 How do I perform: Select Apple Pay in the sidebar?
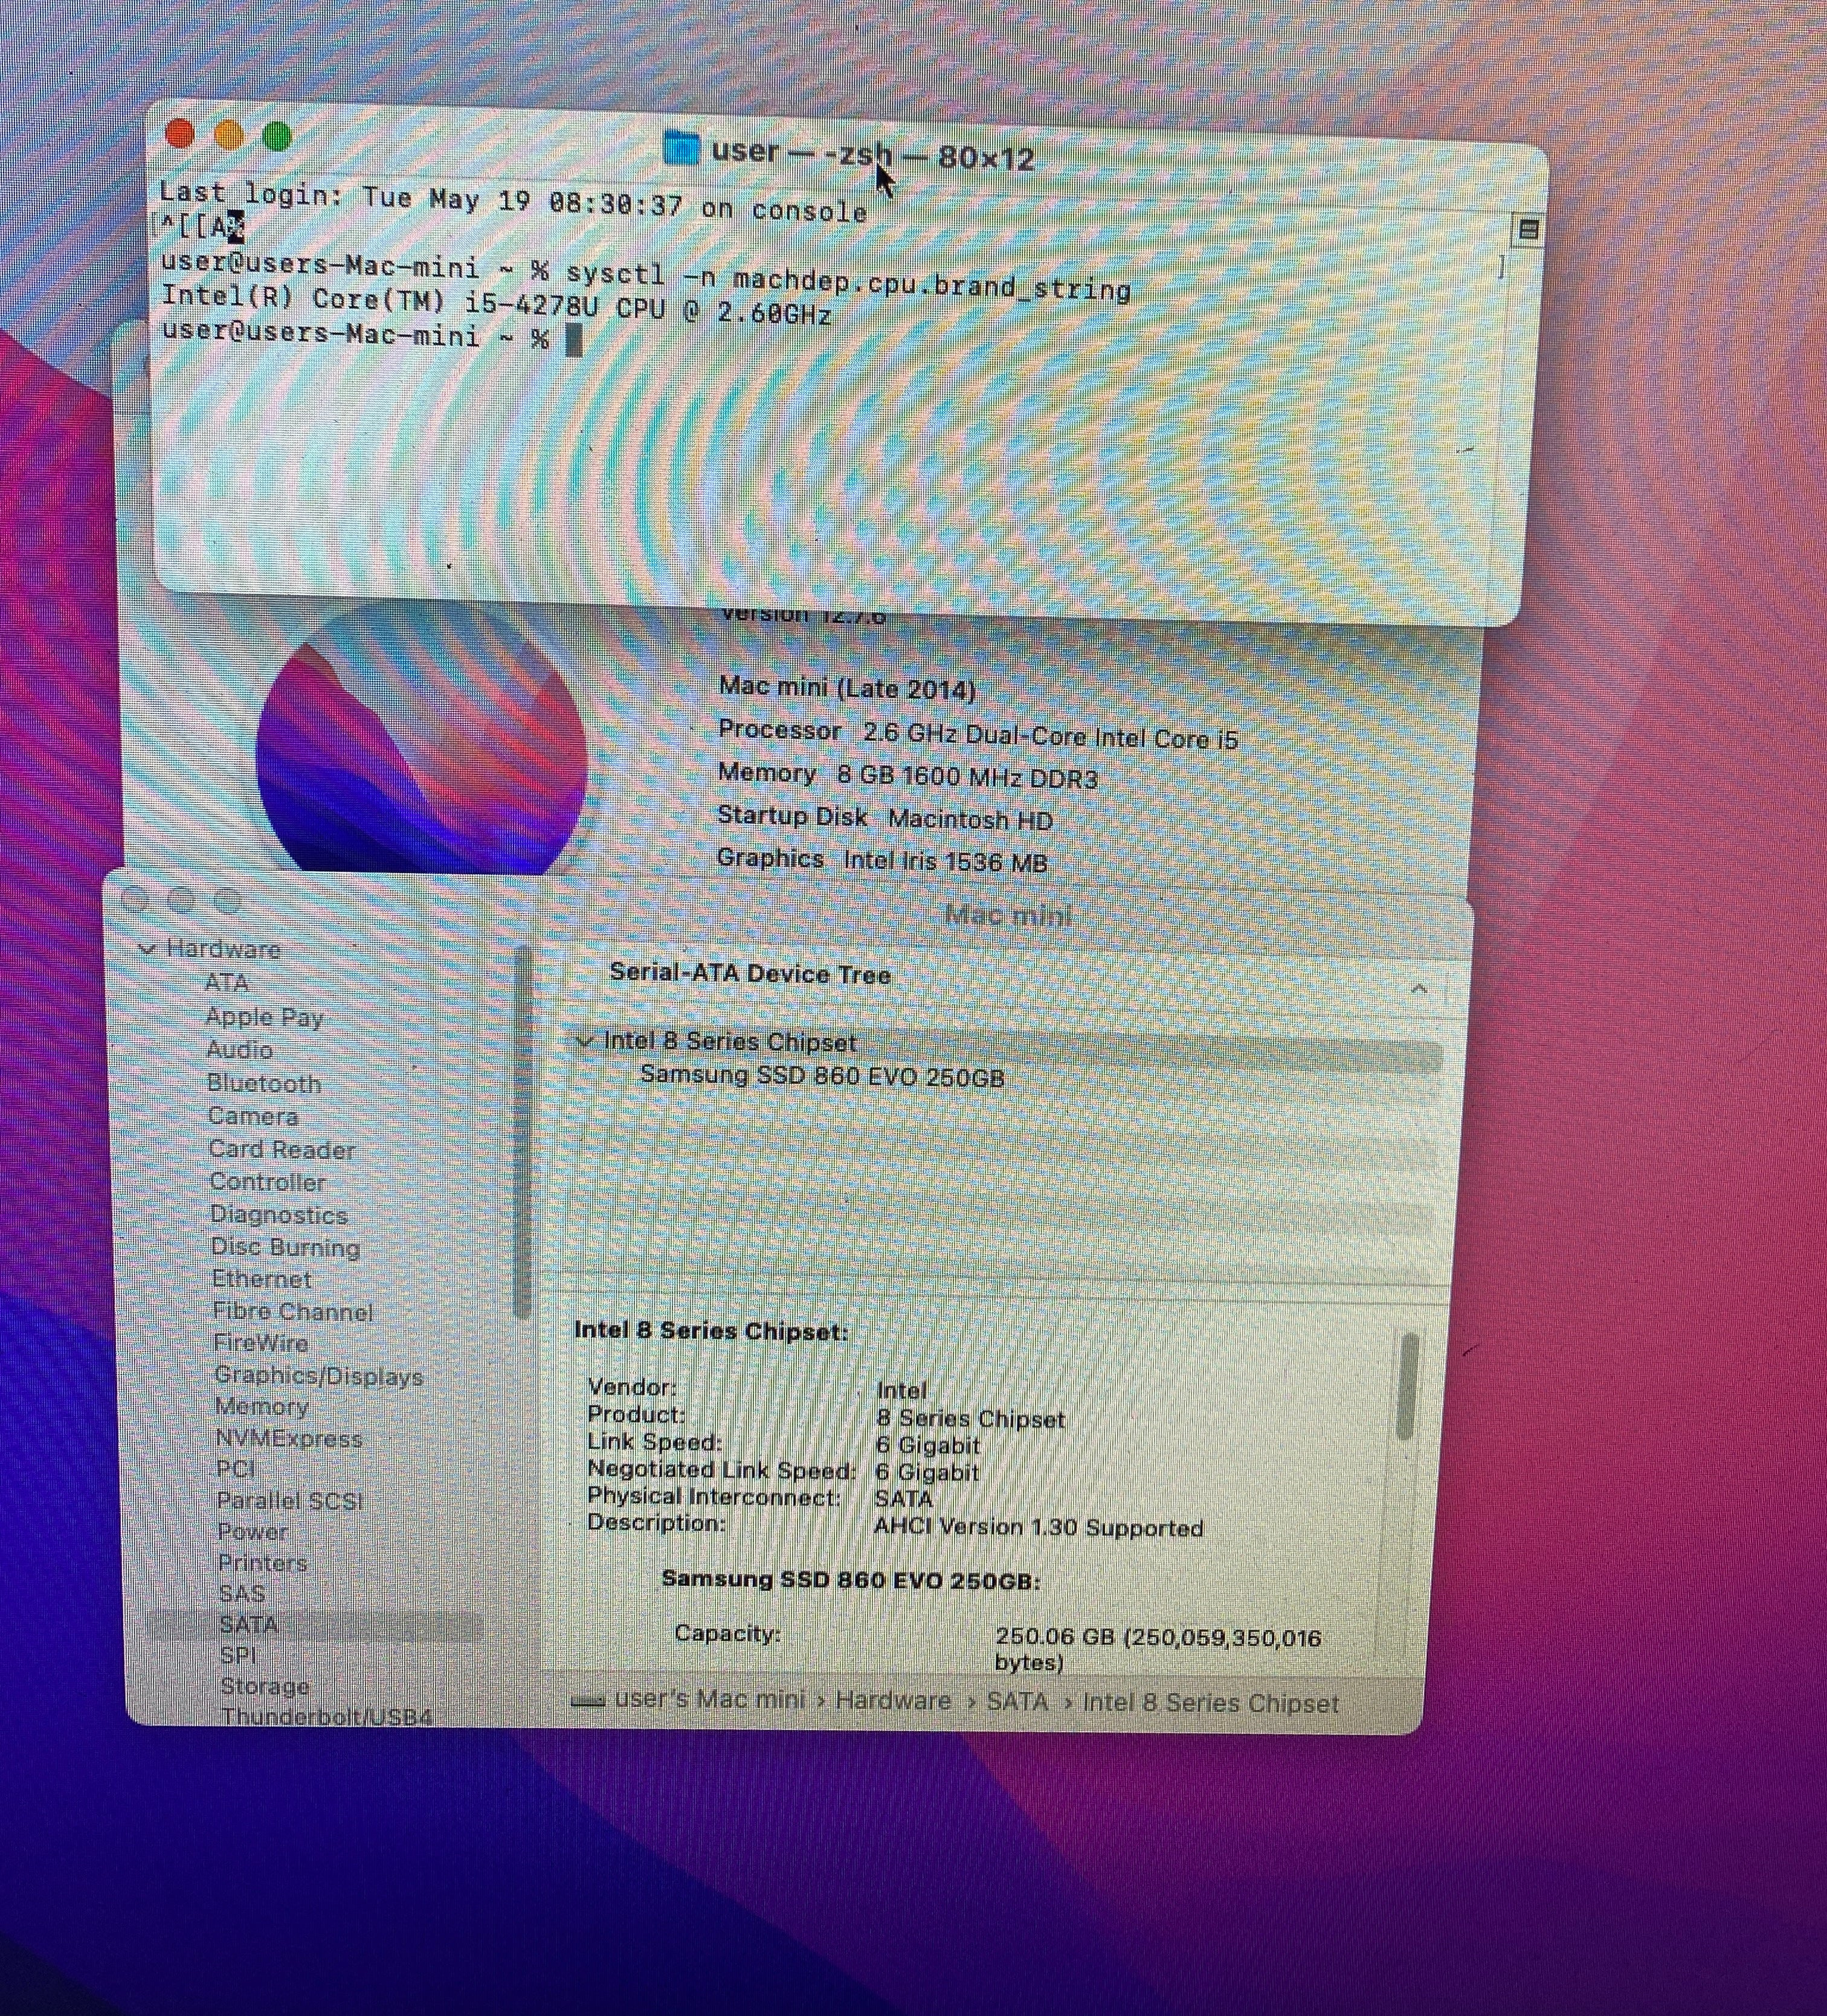[265, 1017]
